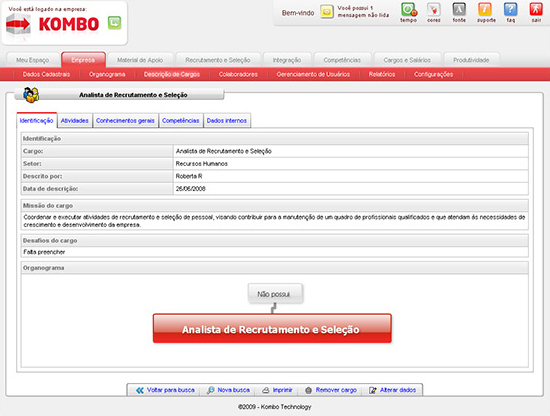Open the unread message envelope icon
The width and height of the screenshot is (550, 416).
pos(327,12)
